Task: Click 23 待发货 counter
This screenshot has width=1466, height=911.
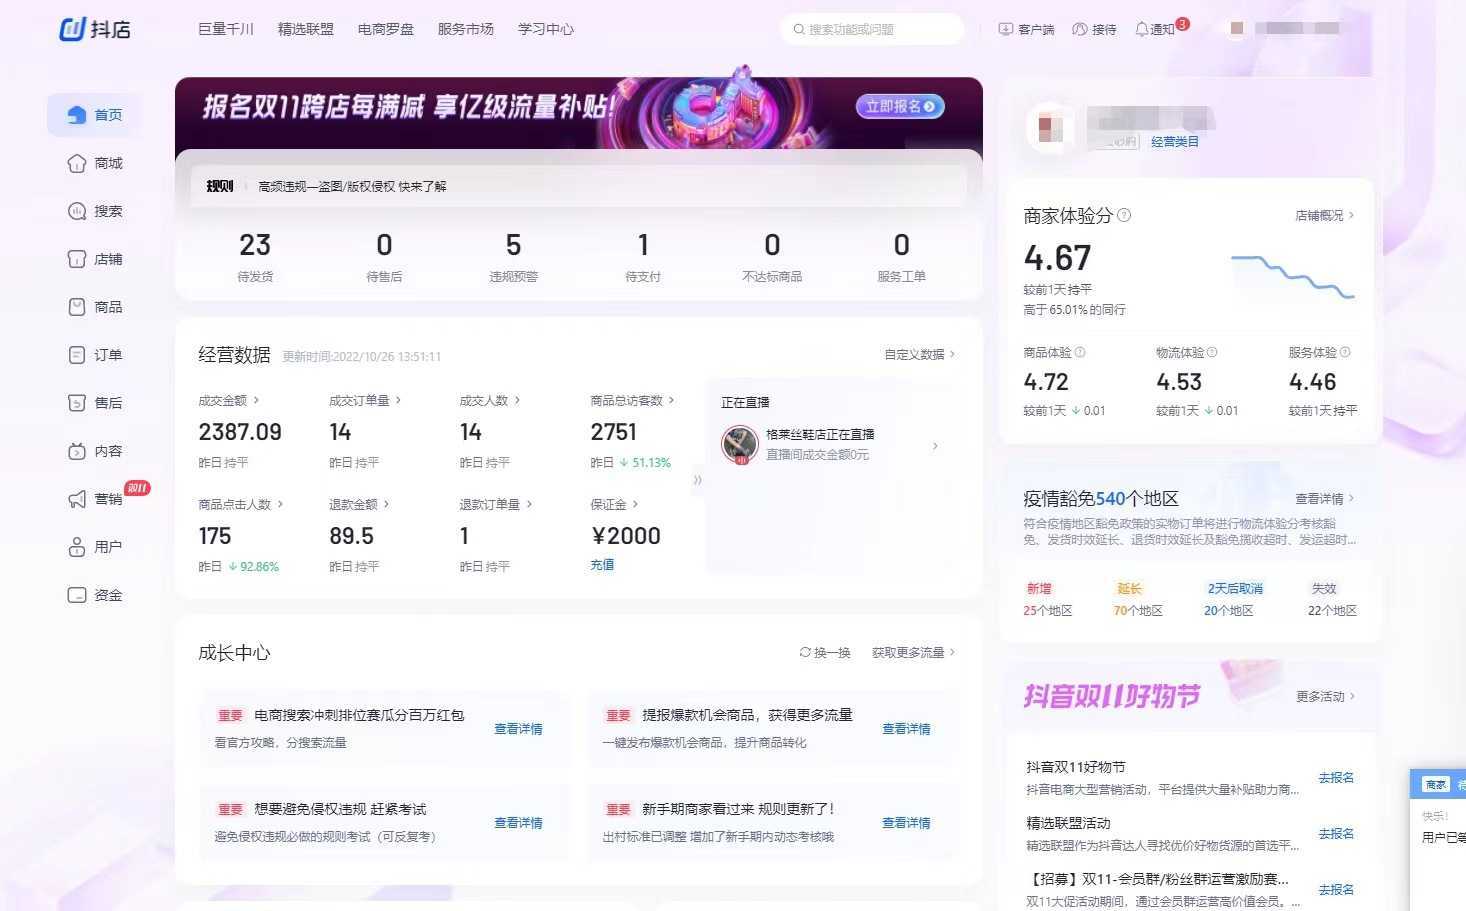Action: tap(255, 256)
